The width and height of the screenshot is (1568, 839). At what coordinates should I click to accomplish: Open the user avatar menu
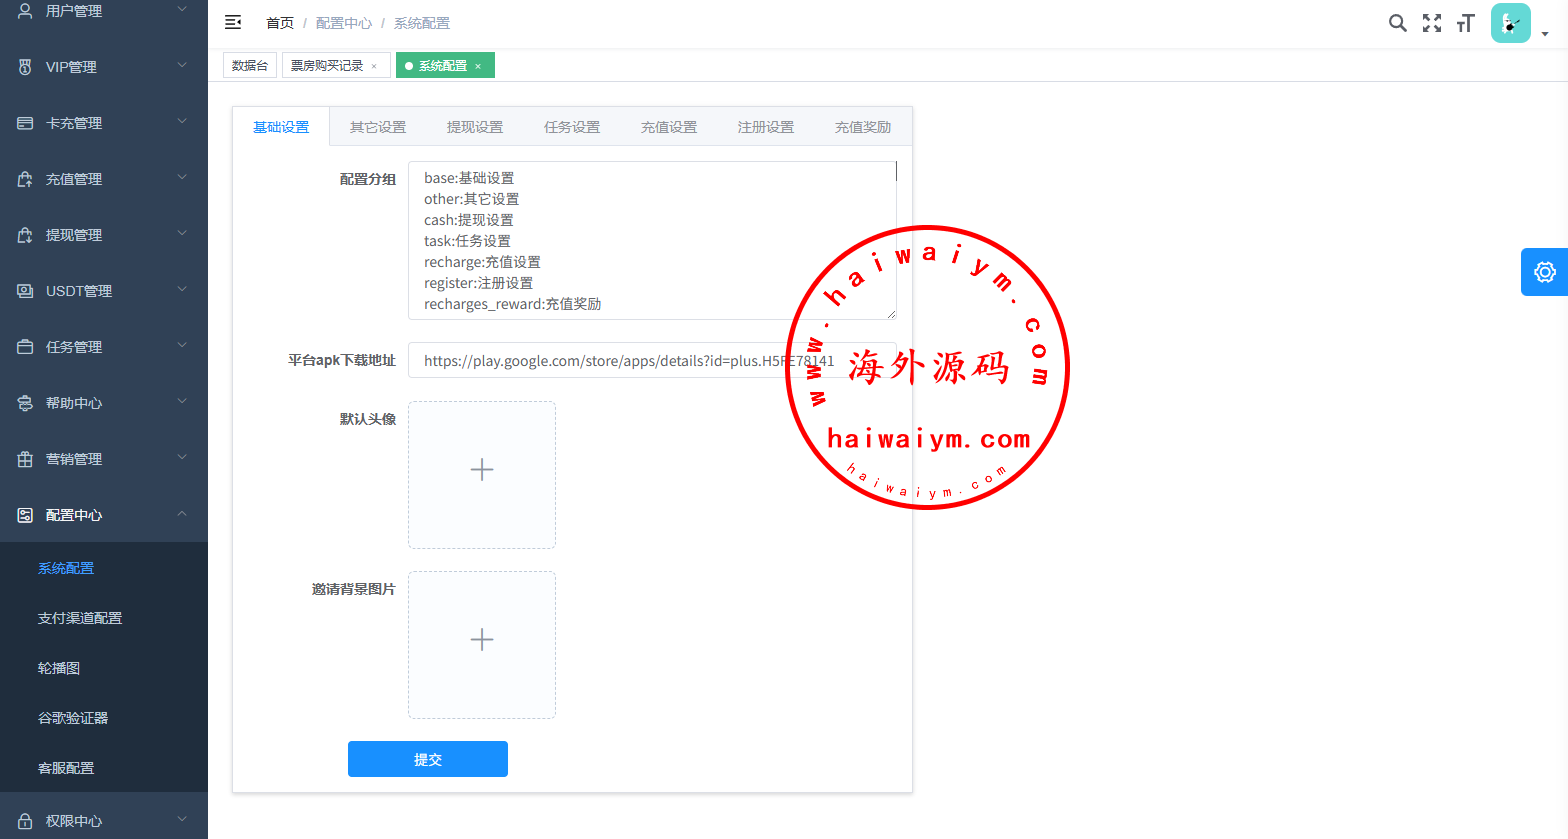tap(1511, 23)
